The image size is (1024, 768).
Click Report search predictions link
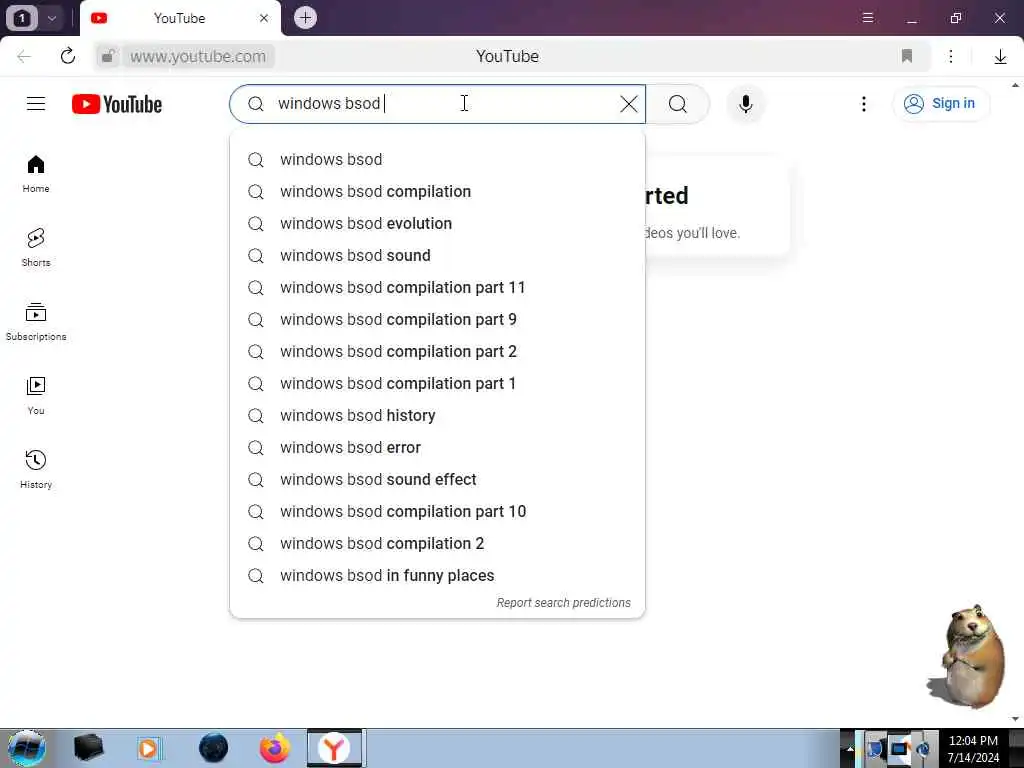[563, 603]
